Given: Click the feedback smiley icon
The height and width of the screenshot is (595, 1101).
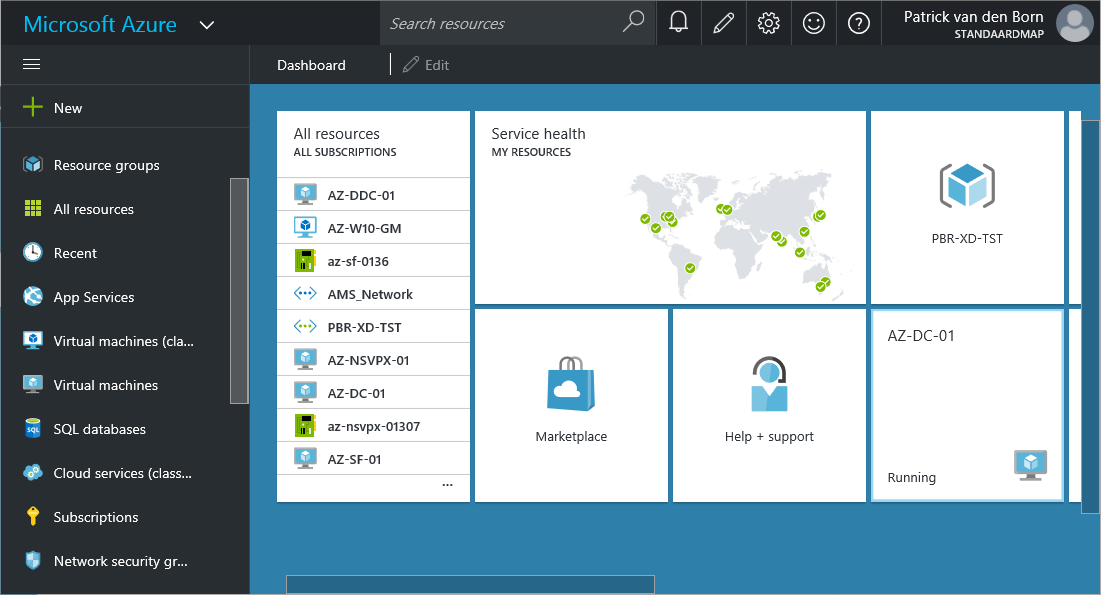Looking at the screenshot, I should point(813,23).
